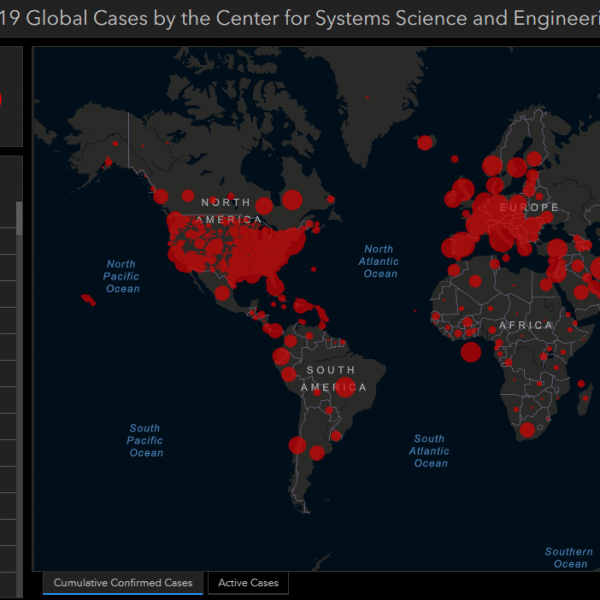
Task: Select the red circle over Ecuador
Action: click(x=281, y=356)
